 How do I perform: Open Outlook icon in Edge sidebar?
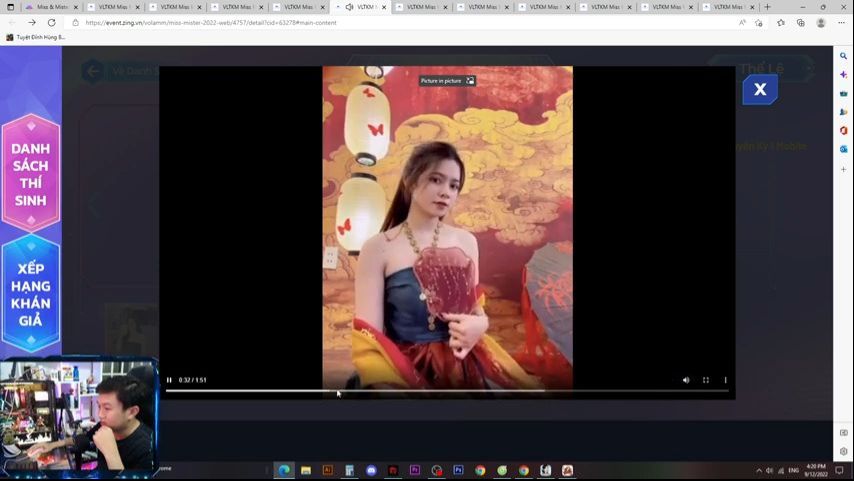click(843, 149)
